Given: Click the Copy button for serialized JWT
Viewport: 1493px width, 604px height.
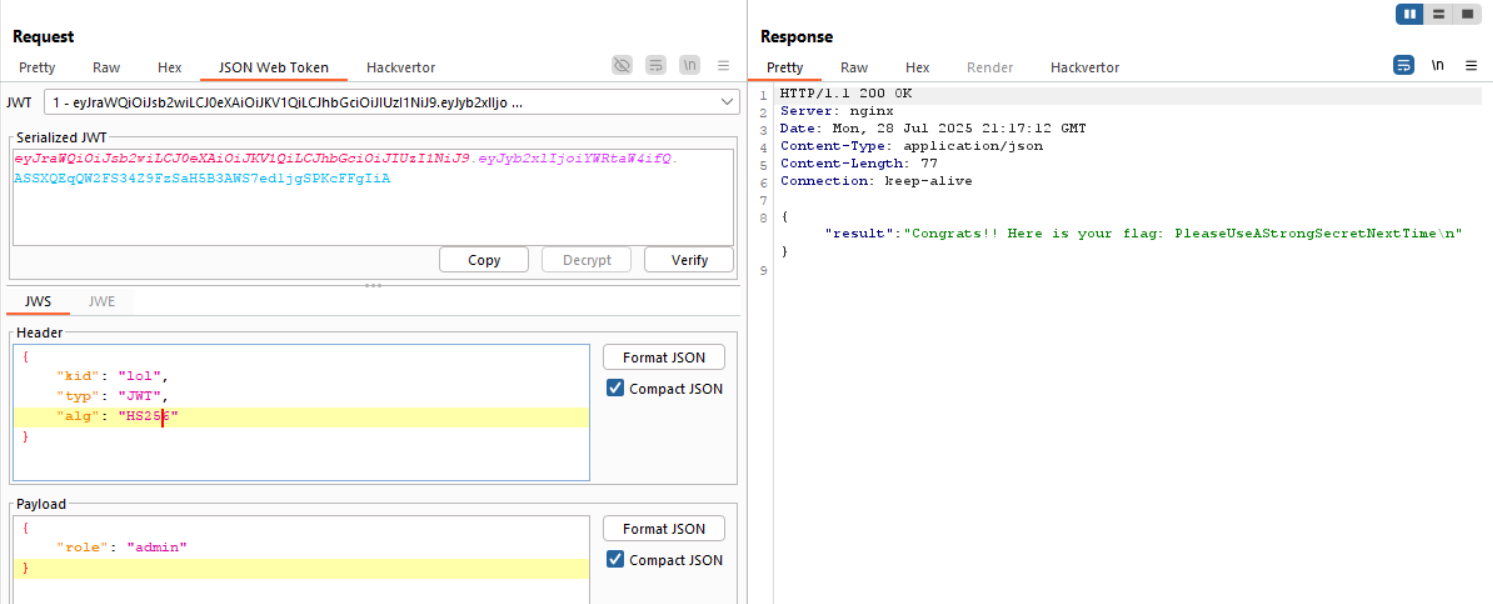Looking at the screenshot, I should click(x=484, y=260).
